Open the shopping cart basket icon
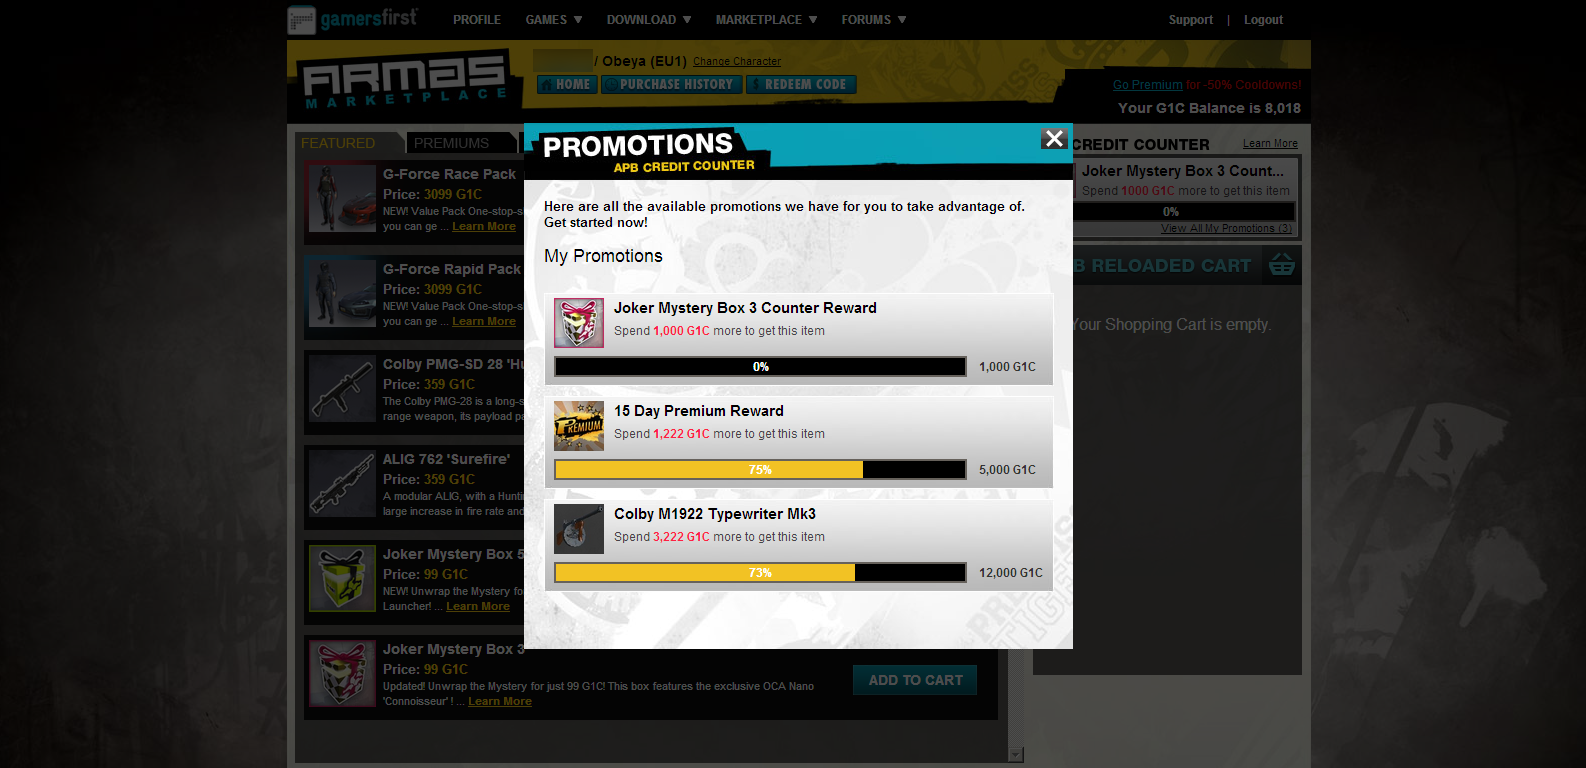The height and width of the screenshot is (768, 1586). coord(1281,265)
